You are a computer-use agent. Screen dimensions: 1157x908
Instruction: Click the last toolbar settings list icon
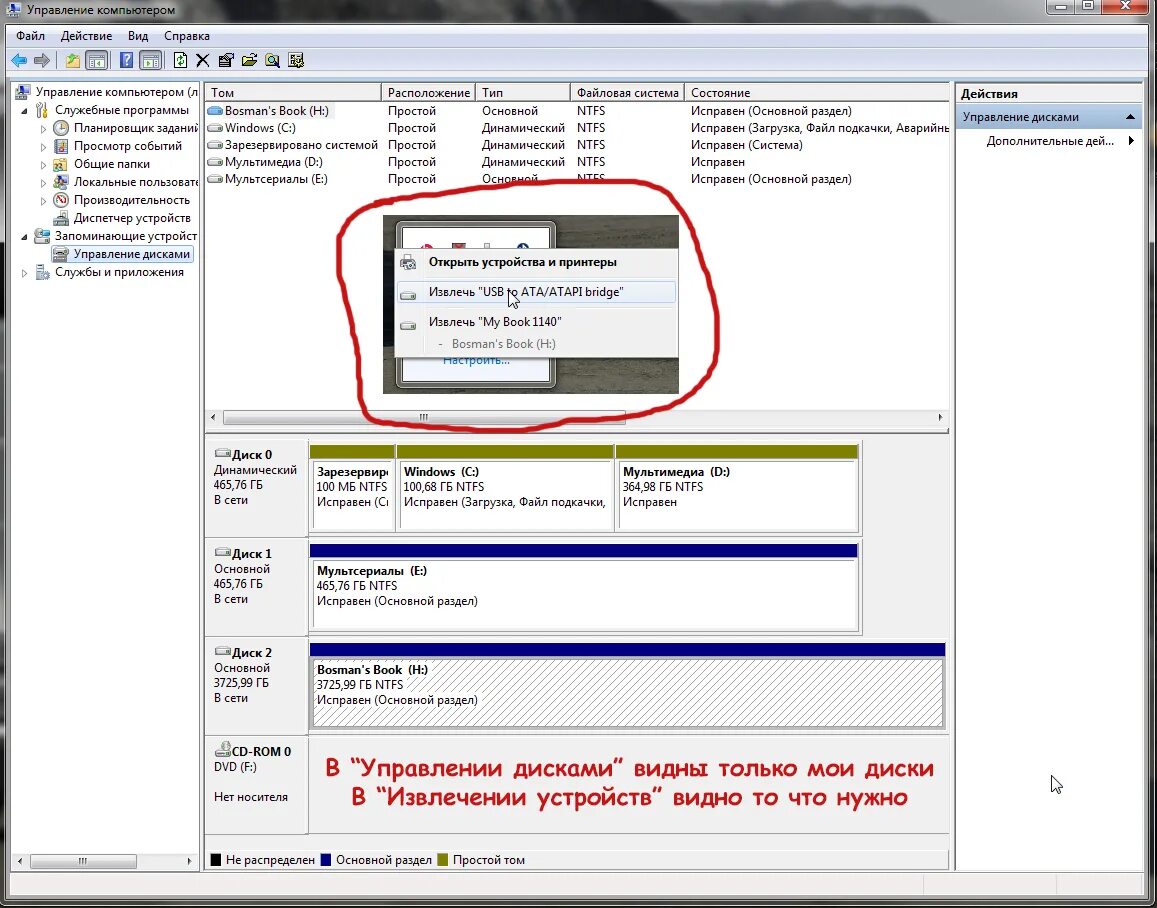(x=296, y=60)
